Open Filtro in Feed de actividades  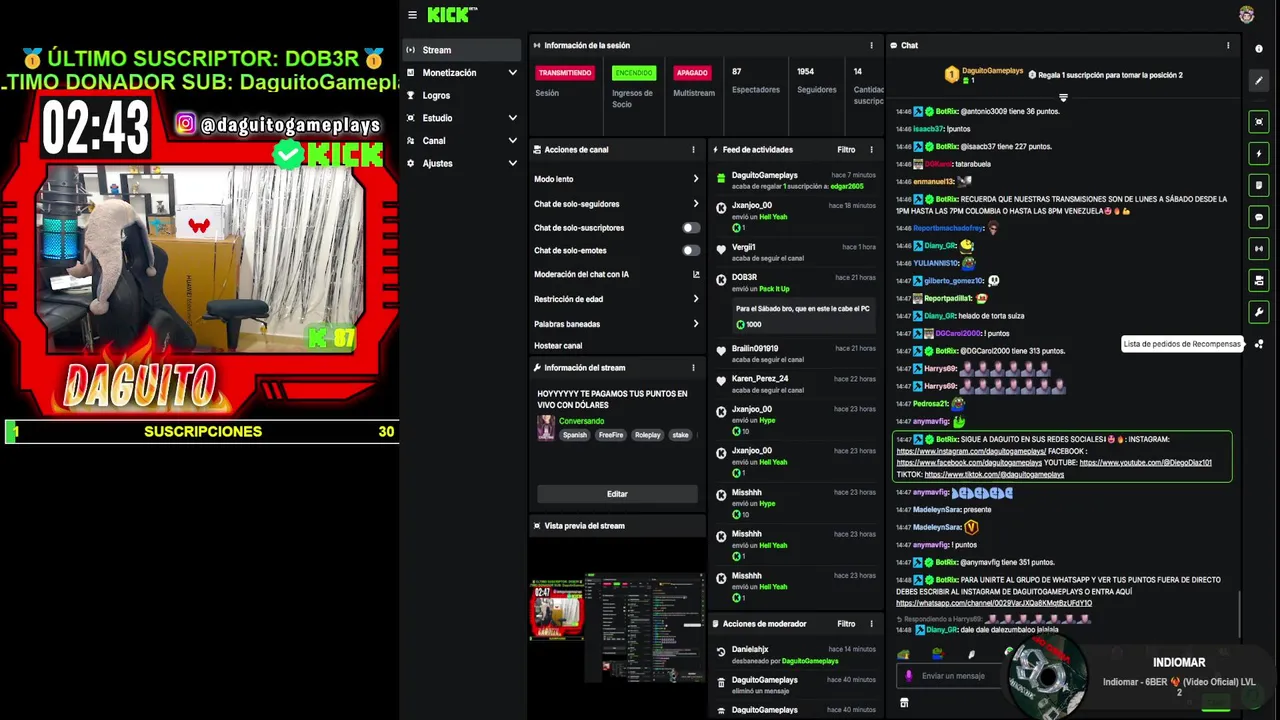tap(846, 150)
